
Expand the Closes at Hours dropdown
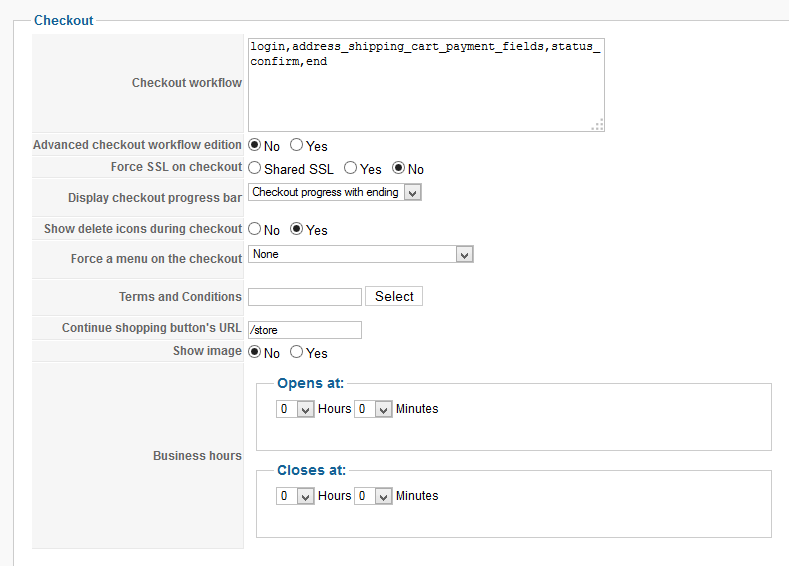tap(296, 496)
